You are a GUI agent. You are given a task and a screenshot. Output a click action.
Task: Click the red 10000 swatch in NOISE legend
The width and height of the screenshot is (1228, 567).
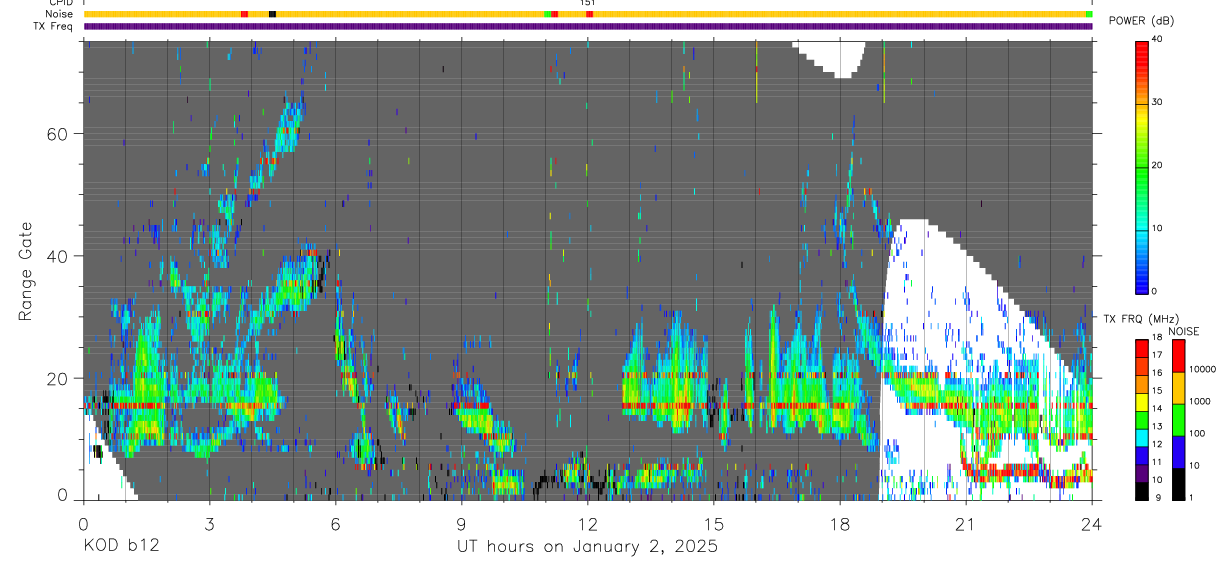1178,356
